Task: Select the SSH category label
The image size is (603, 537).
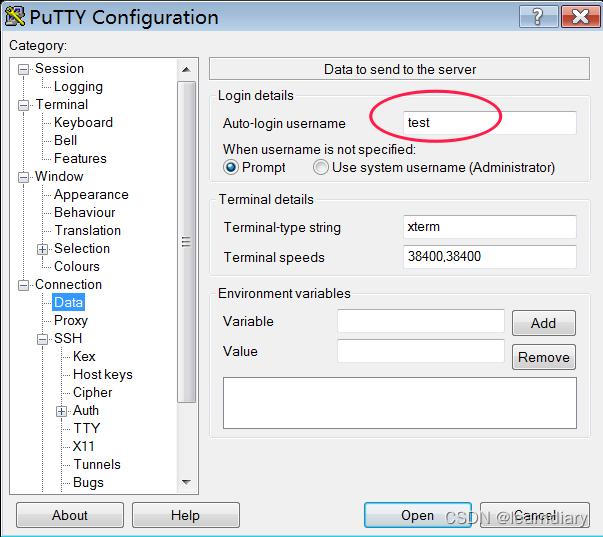Action: pos(68,339)
